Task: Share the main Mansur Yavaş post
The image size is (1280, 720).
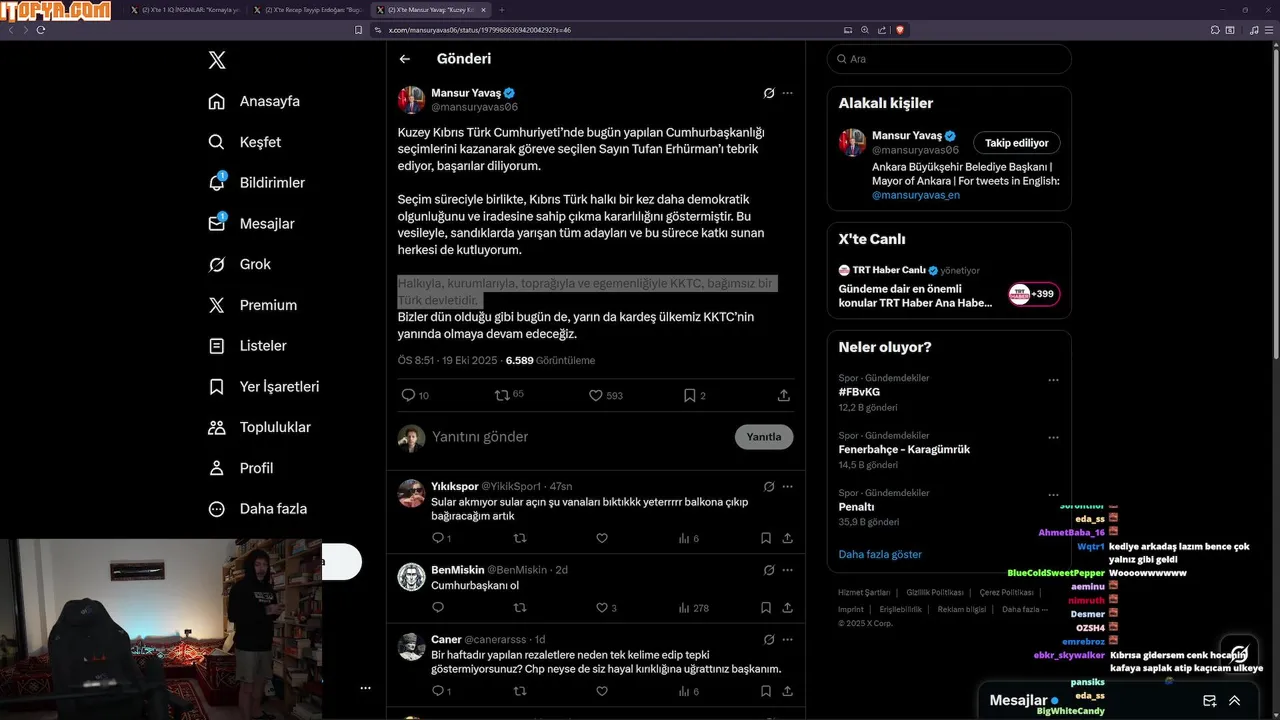Action: (x=784, y=395)
